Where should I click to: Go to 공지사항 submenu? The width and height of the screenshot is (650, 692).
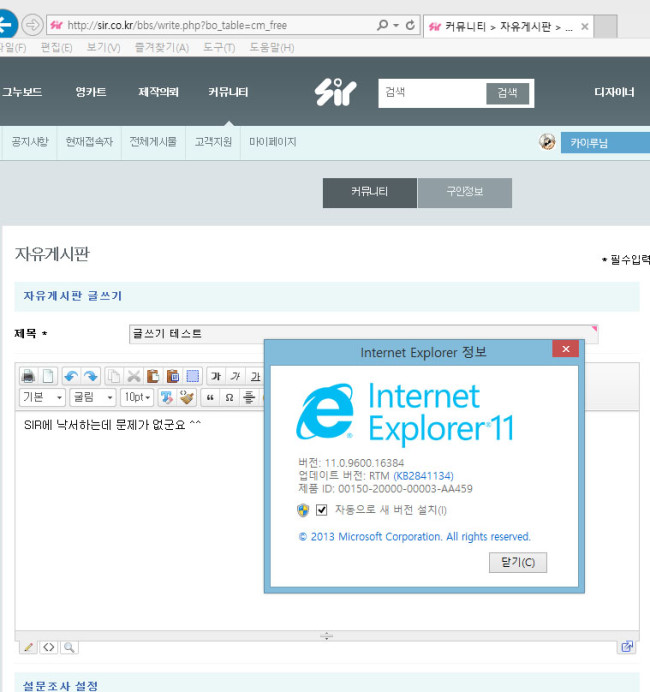coord(30,142)
